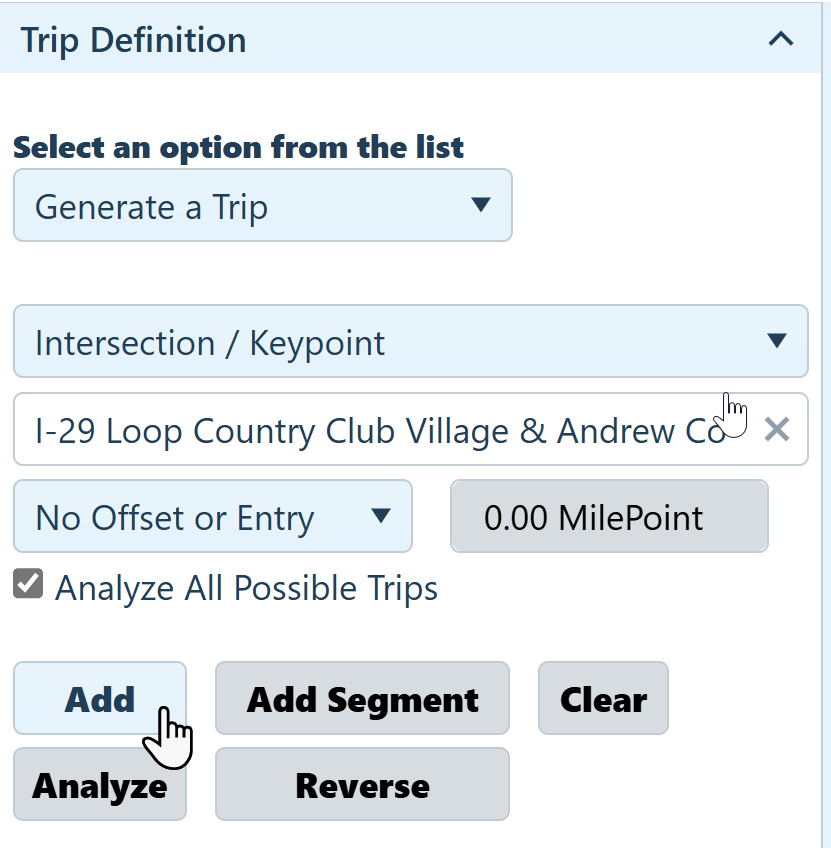831x848 pixels.
Task: Clear the intersection field with the X icon
Action: [x=777, y=430]
